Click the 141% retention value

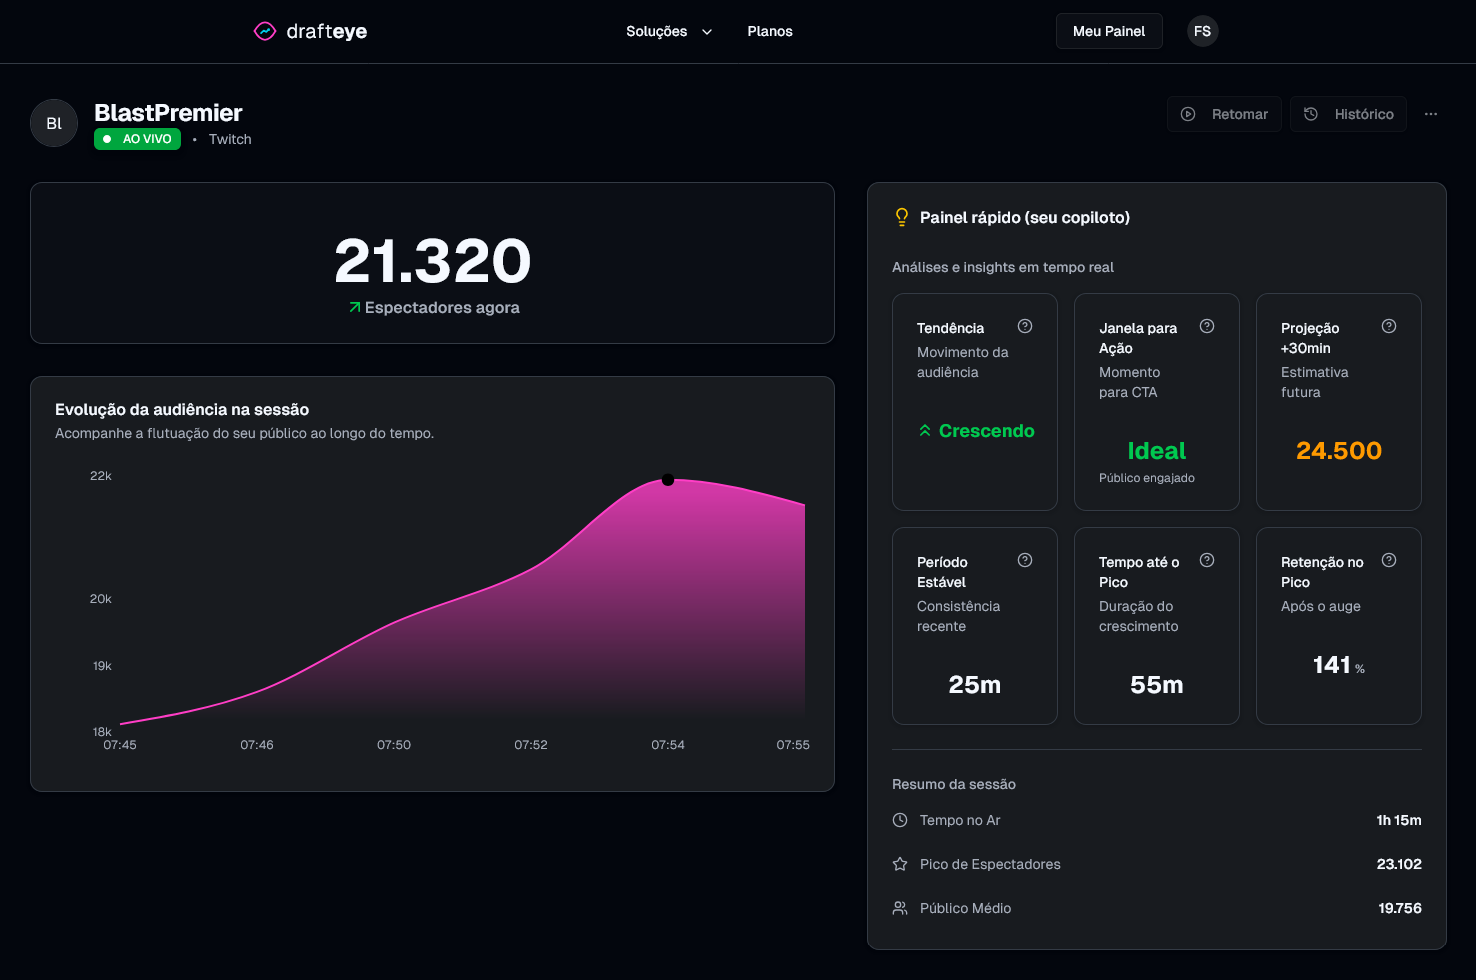pos(1339,665)
